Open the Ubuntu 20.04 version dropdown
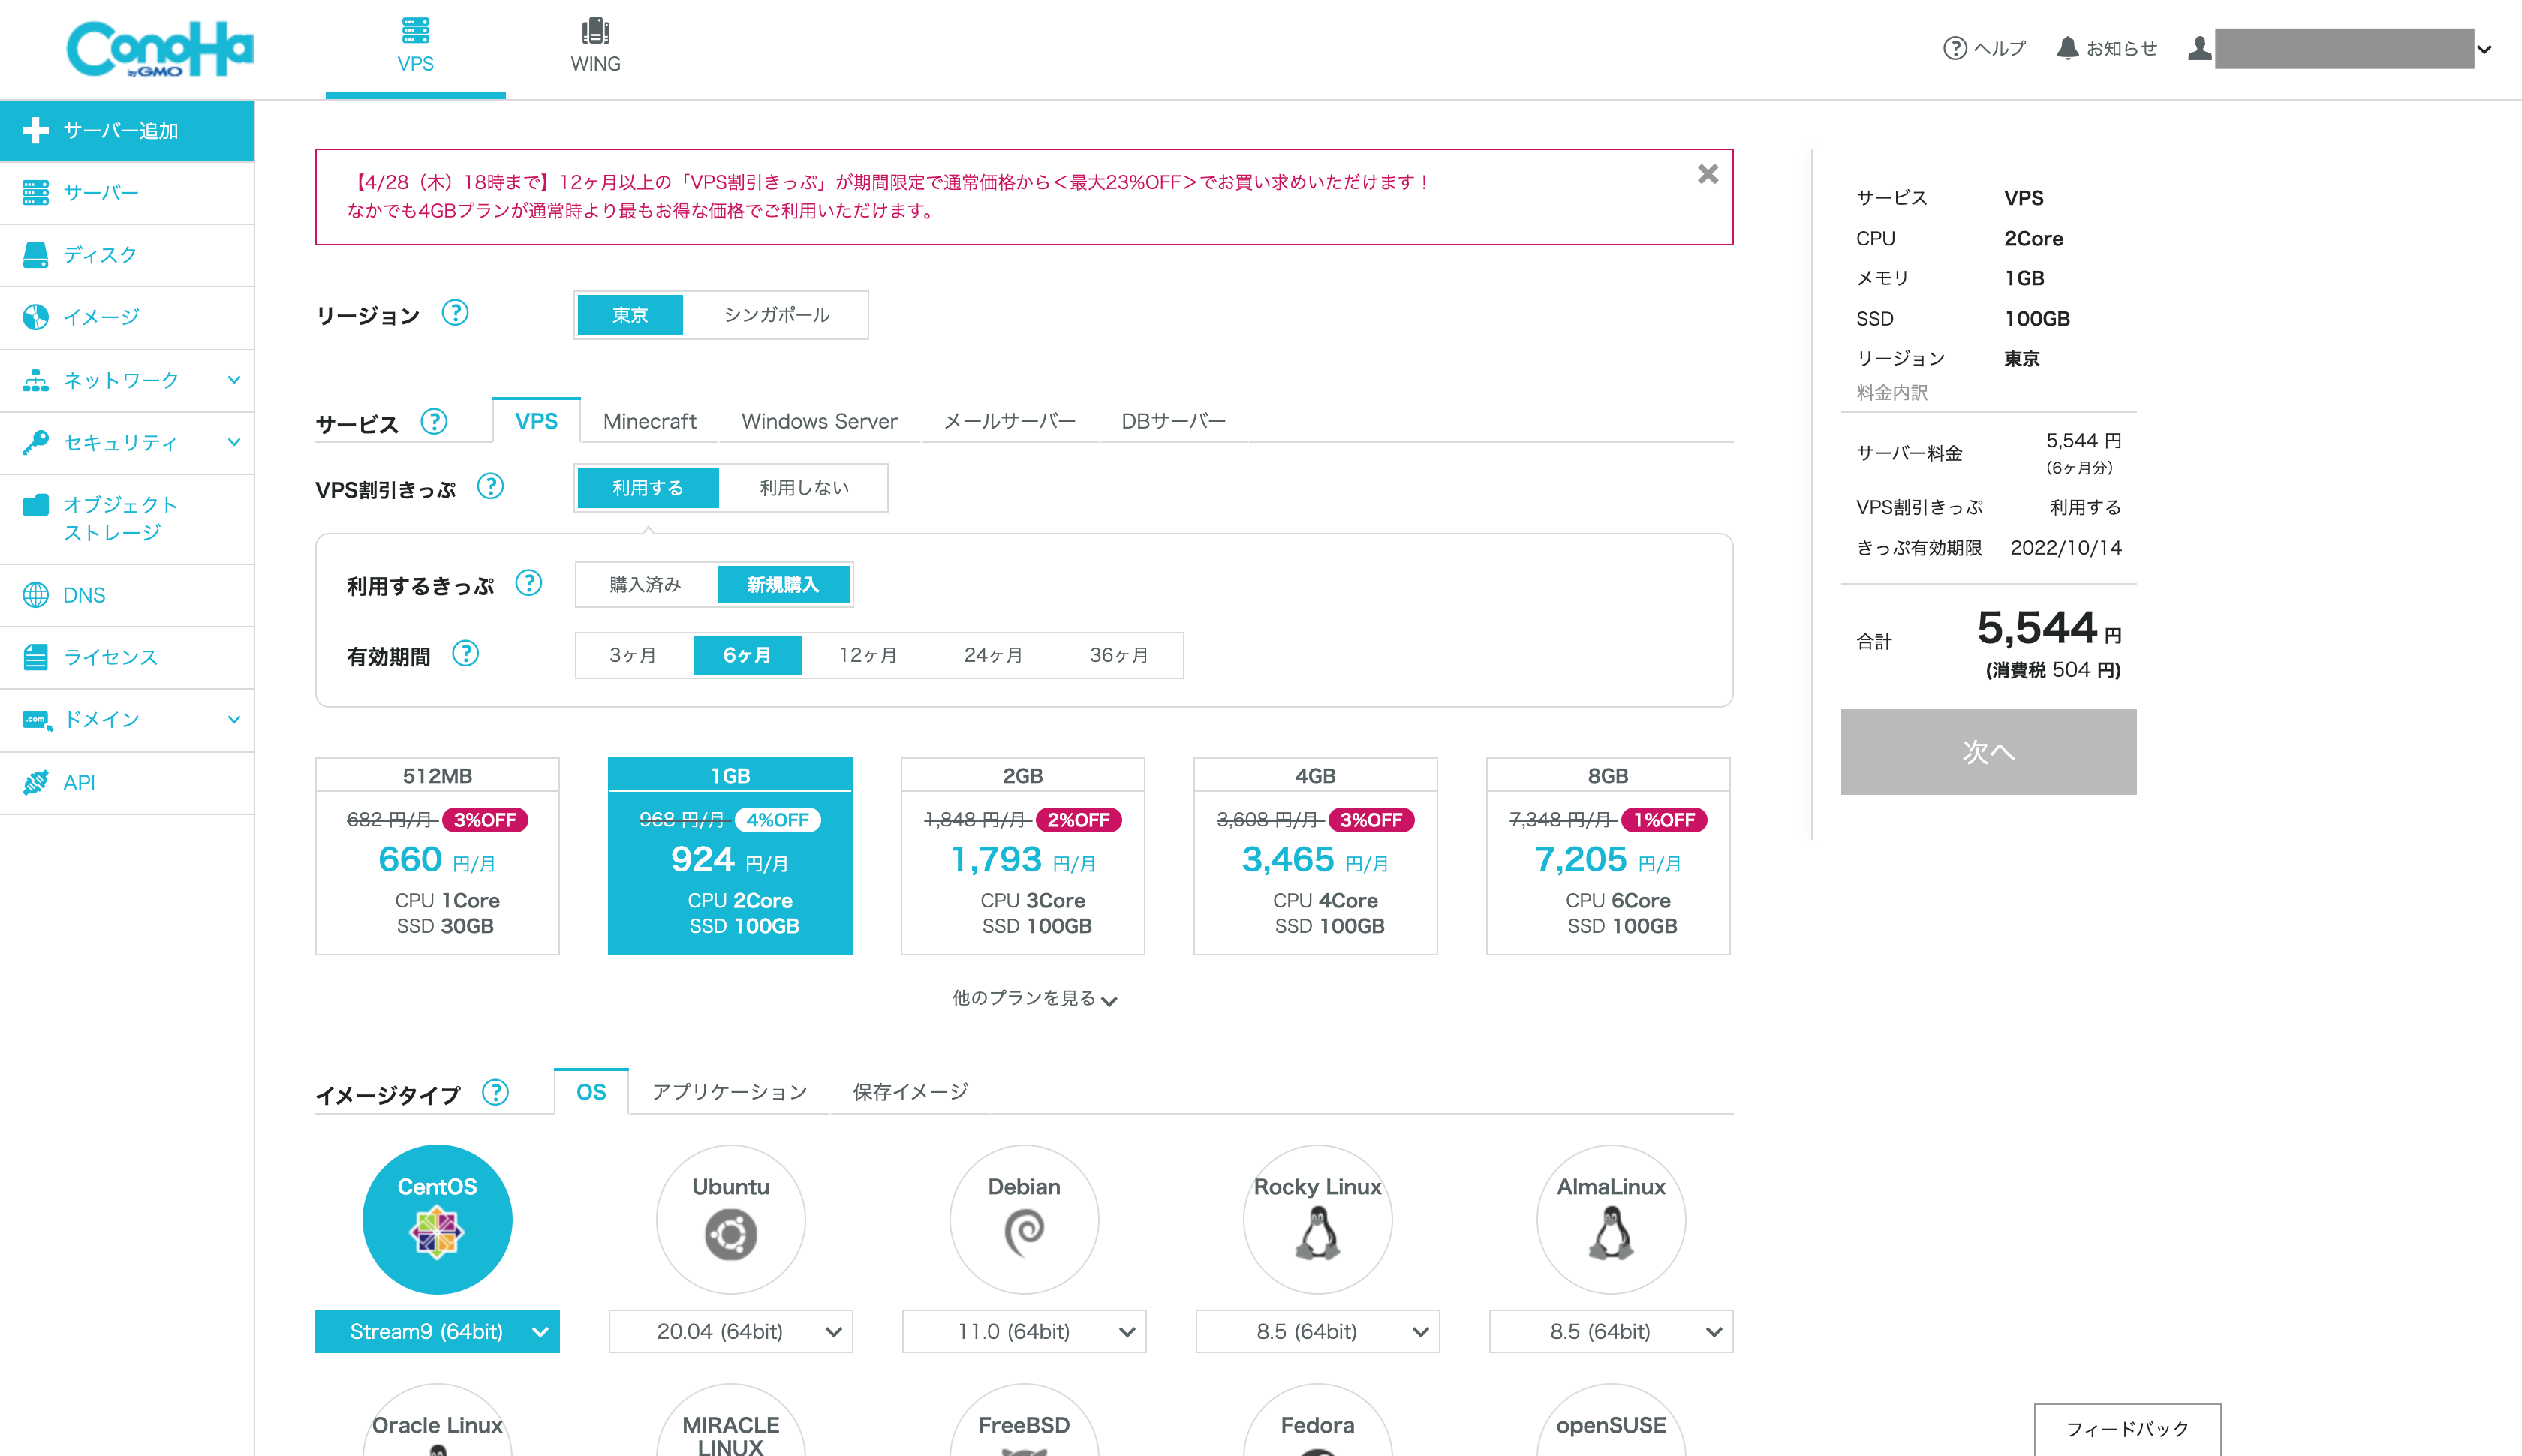The width and height of the screenshot is (2522, 1456). [731, 1331]
